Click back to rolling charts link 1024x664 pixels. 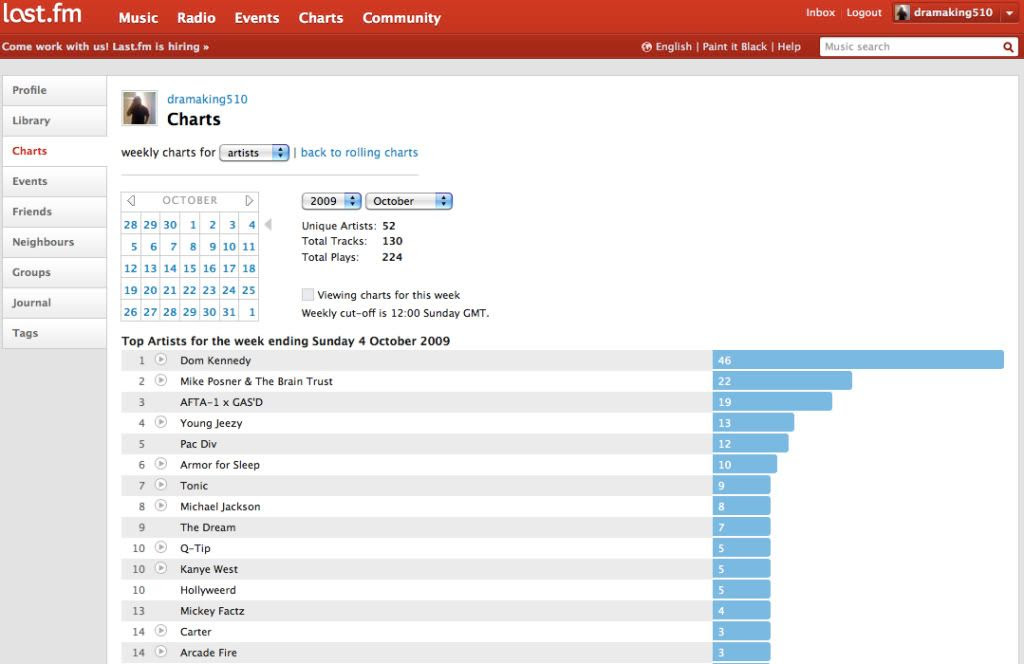(359, 152)
